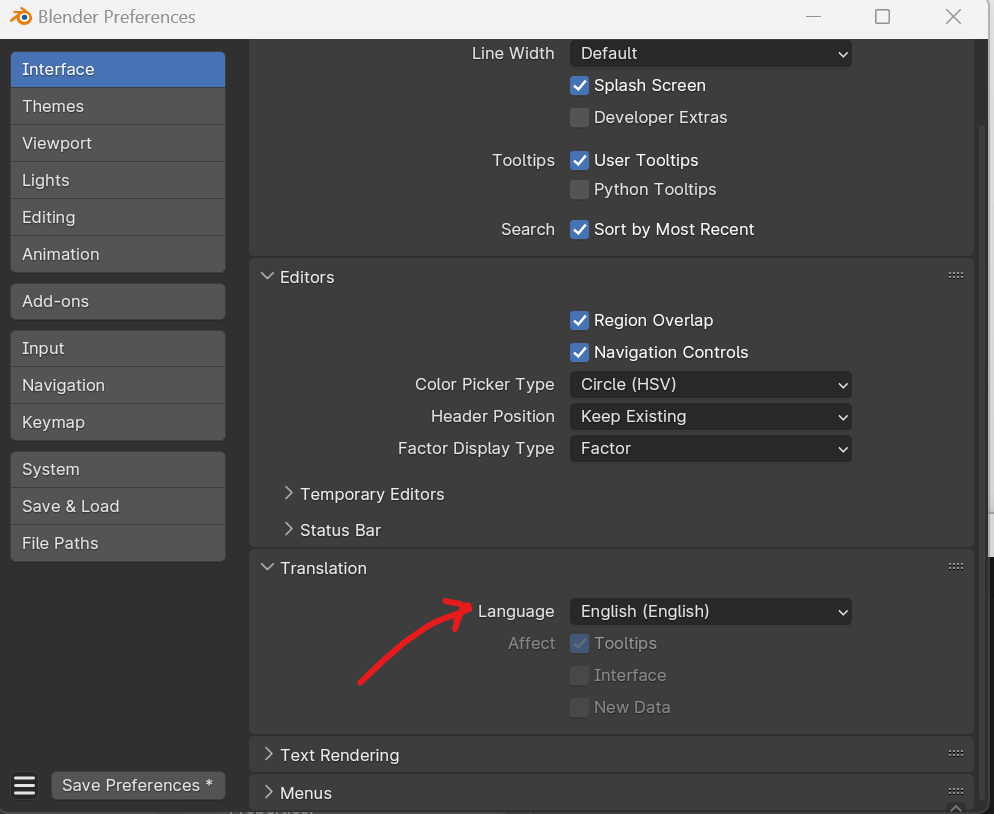Collapse the Editors panel

268,276
